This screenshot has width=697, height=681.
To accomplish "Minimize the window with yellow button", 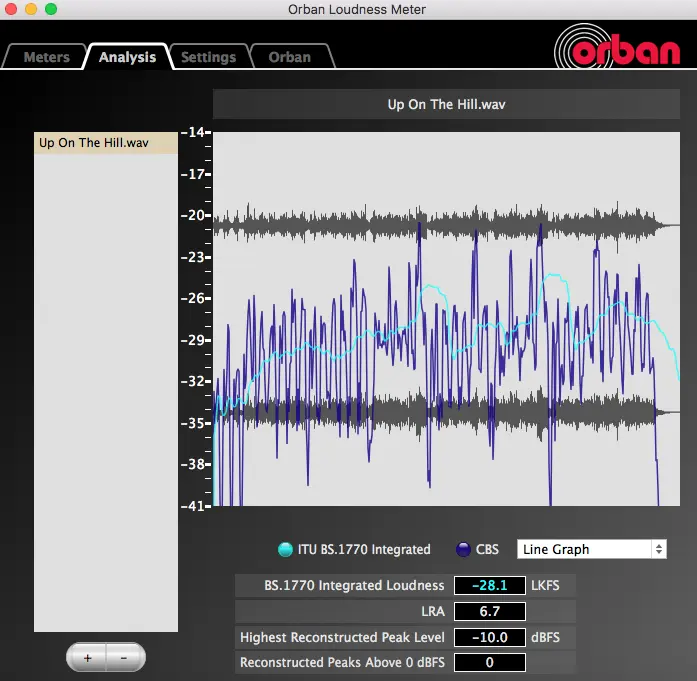I will pos(31,9).
